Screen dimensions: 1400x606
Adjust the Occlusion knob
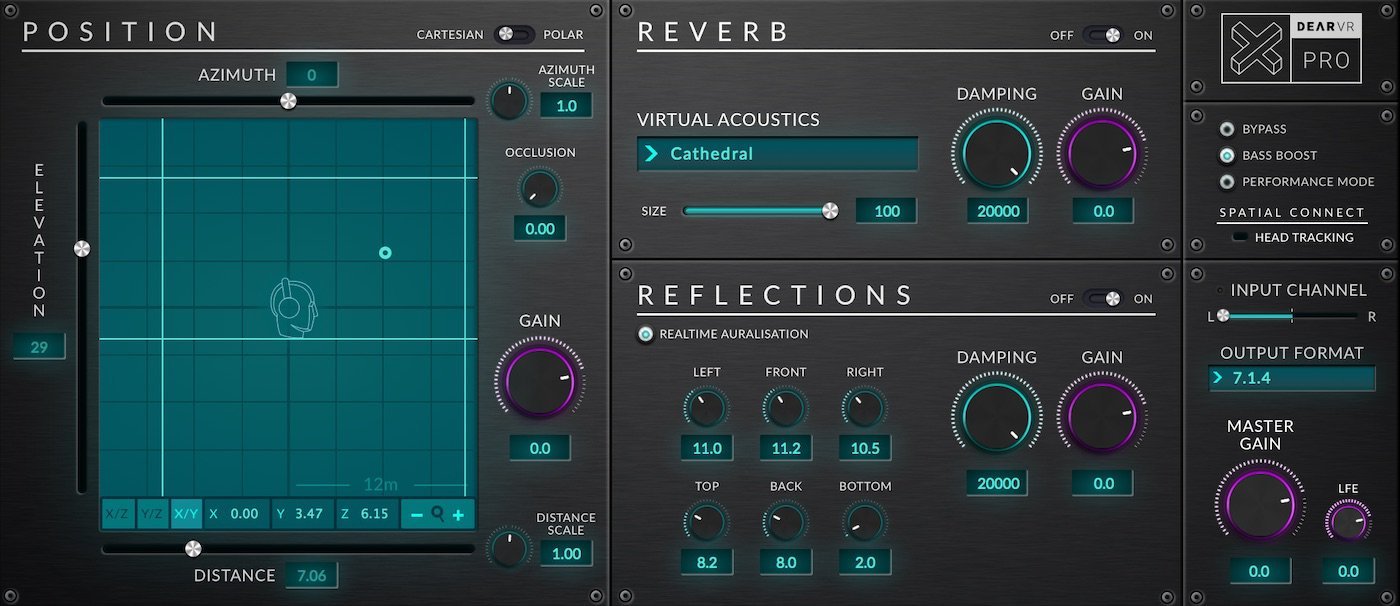point(539,187)
